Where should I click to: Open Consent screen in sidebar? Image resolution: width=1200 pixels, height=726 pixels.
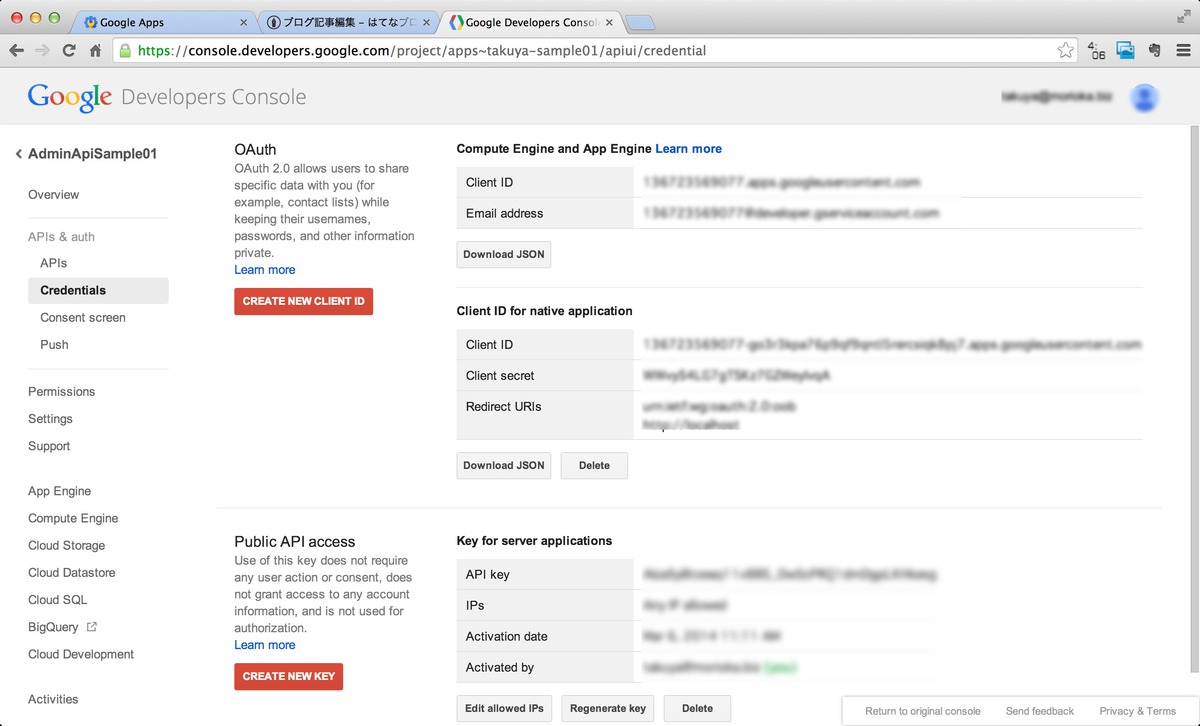tap(83, 317)
